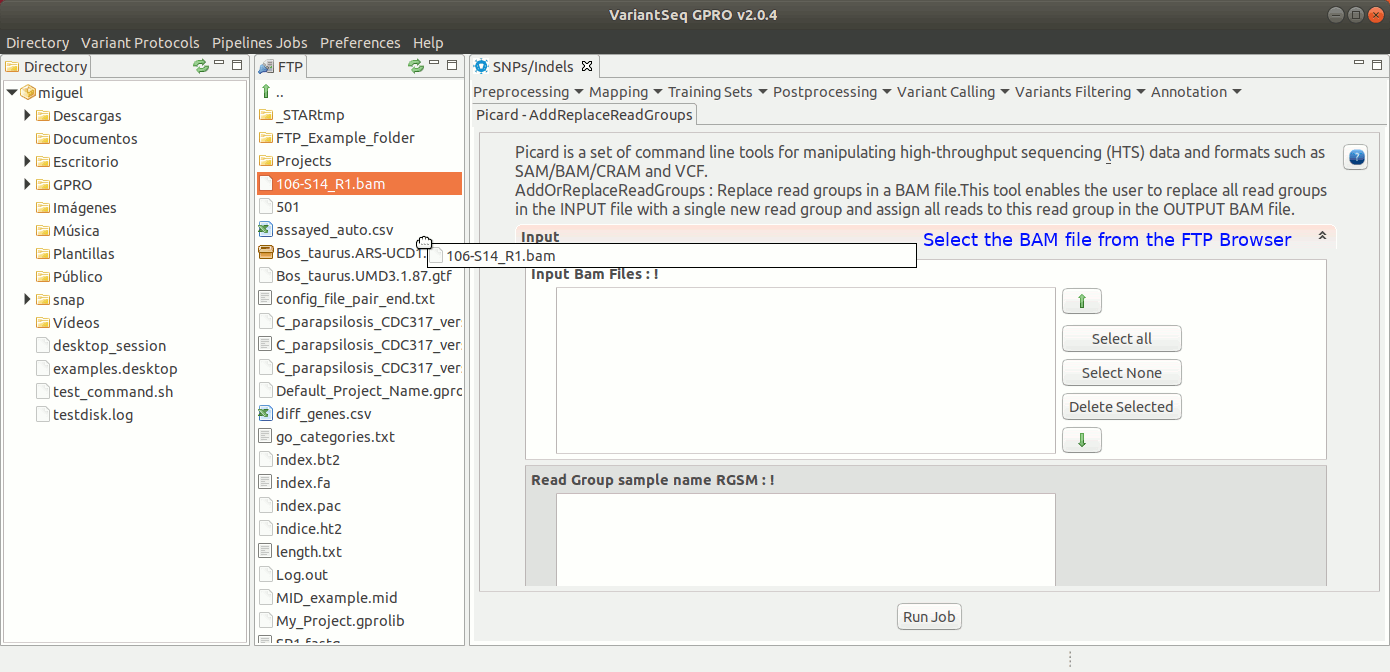Go to parent folder in FTP
1390x672 pixels.
point(267,92)
